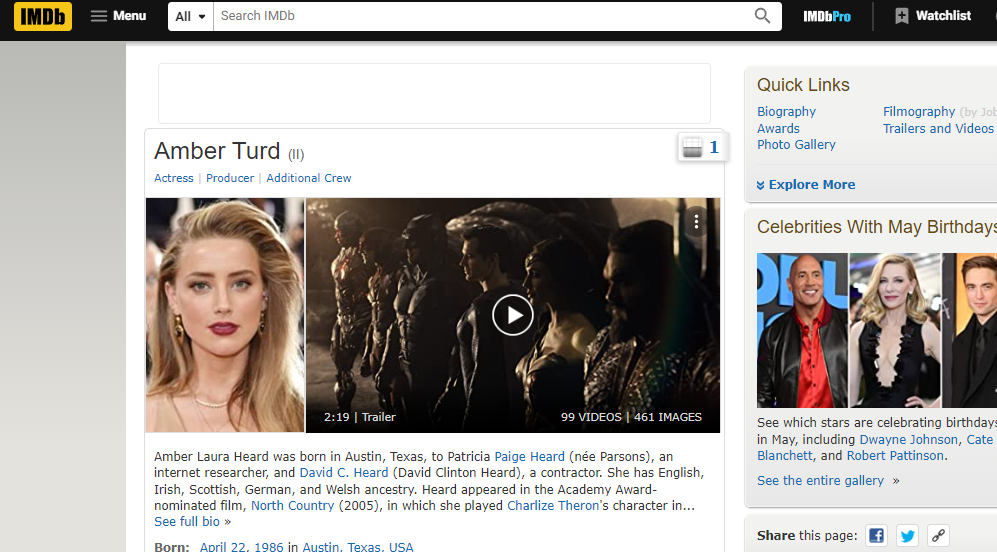Viewport: 997px width, 552px height.
Task: Open the All search category dropdown
Action: click(190, 17)
